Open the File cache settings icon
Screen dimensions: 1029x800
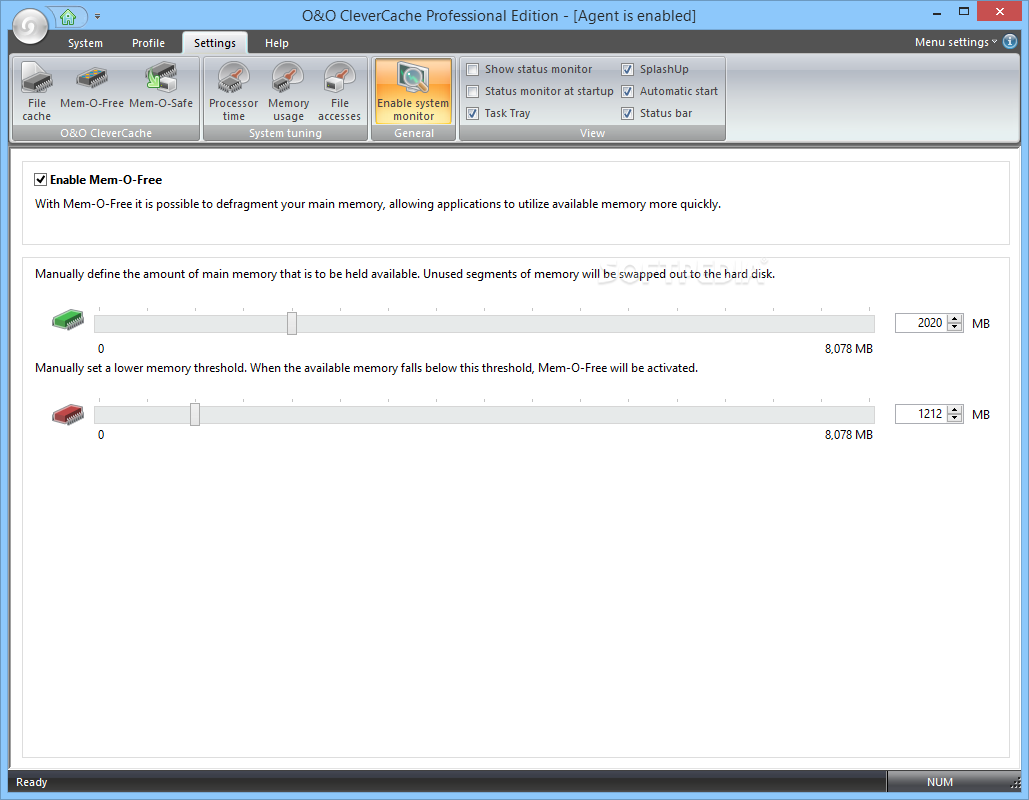[x=37, y=91]
